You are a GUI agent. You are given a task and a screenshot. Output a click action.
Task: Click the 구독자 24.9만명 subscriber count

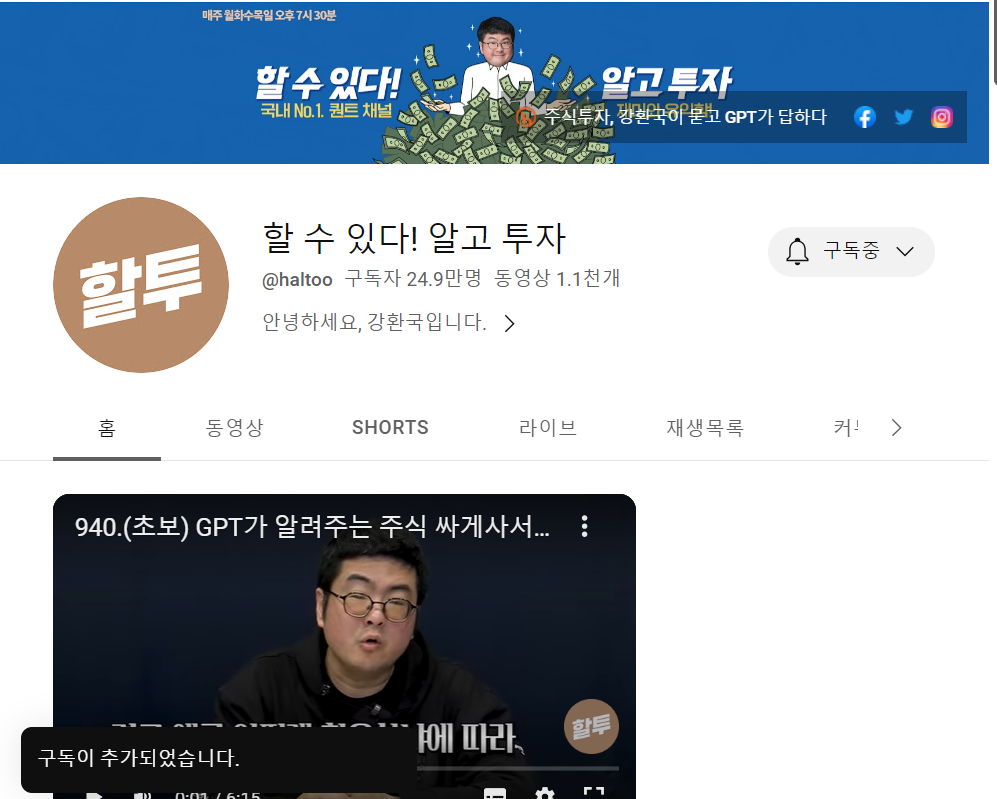click(x=413, y=278)
